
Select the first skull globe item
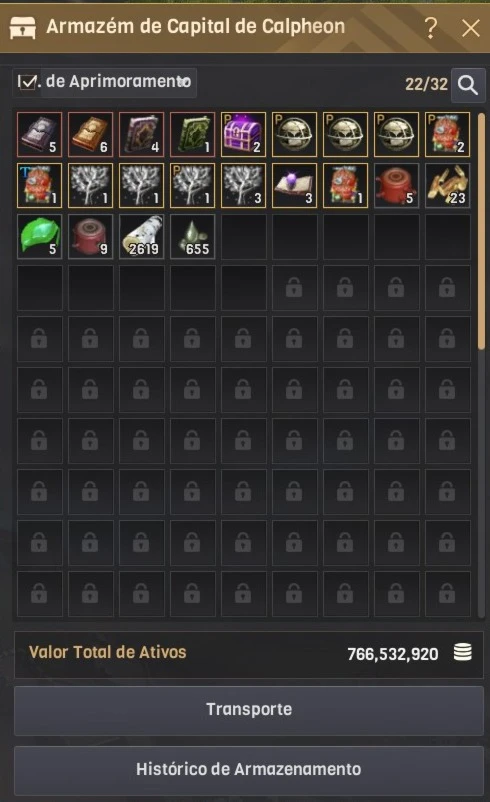(x=294, y=135)
